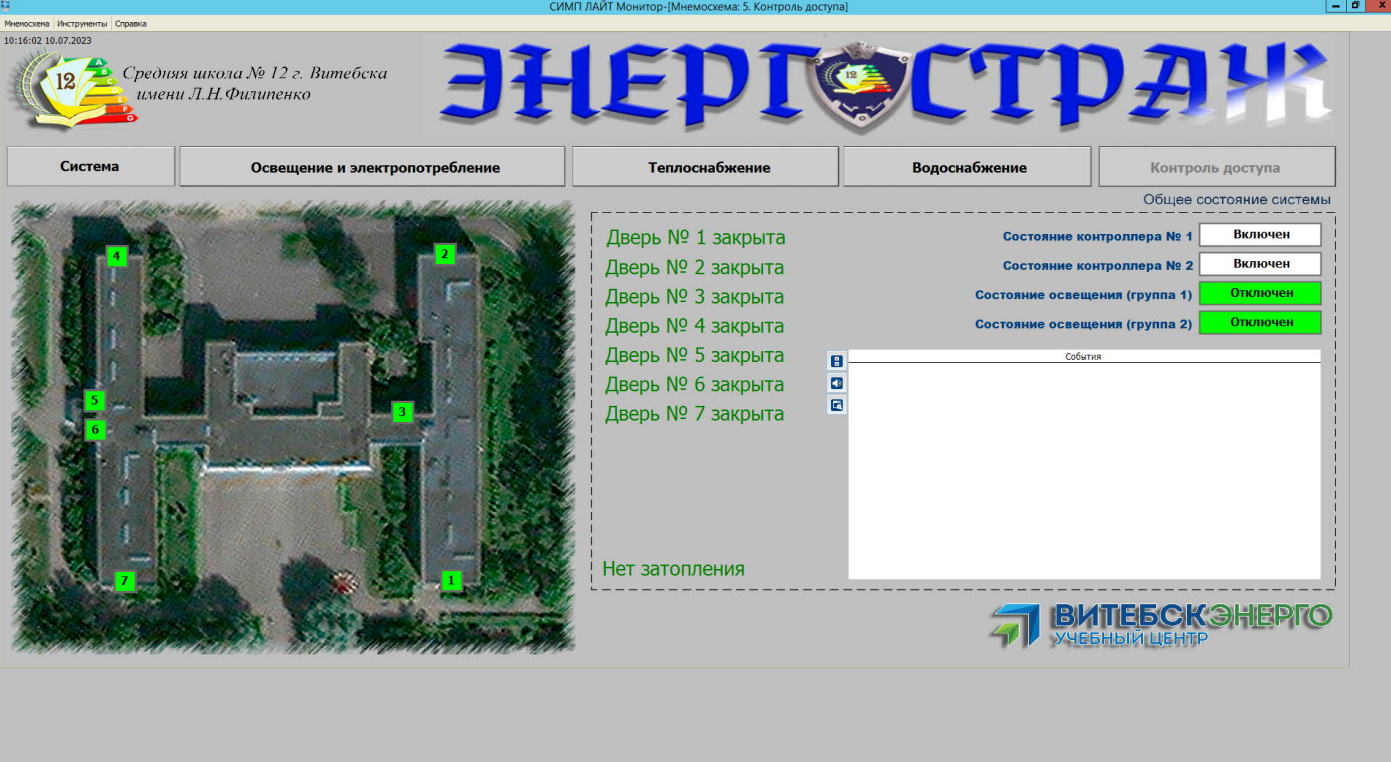Click door marker 6 on the map

coord(95,430)
